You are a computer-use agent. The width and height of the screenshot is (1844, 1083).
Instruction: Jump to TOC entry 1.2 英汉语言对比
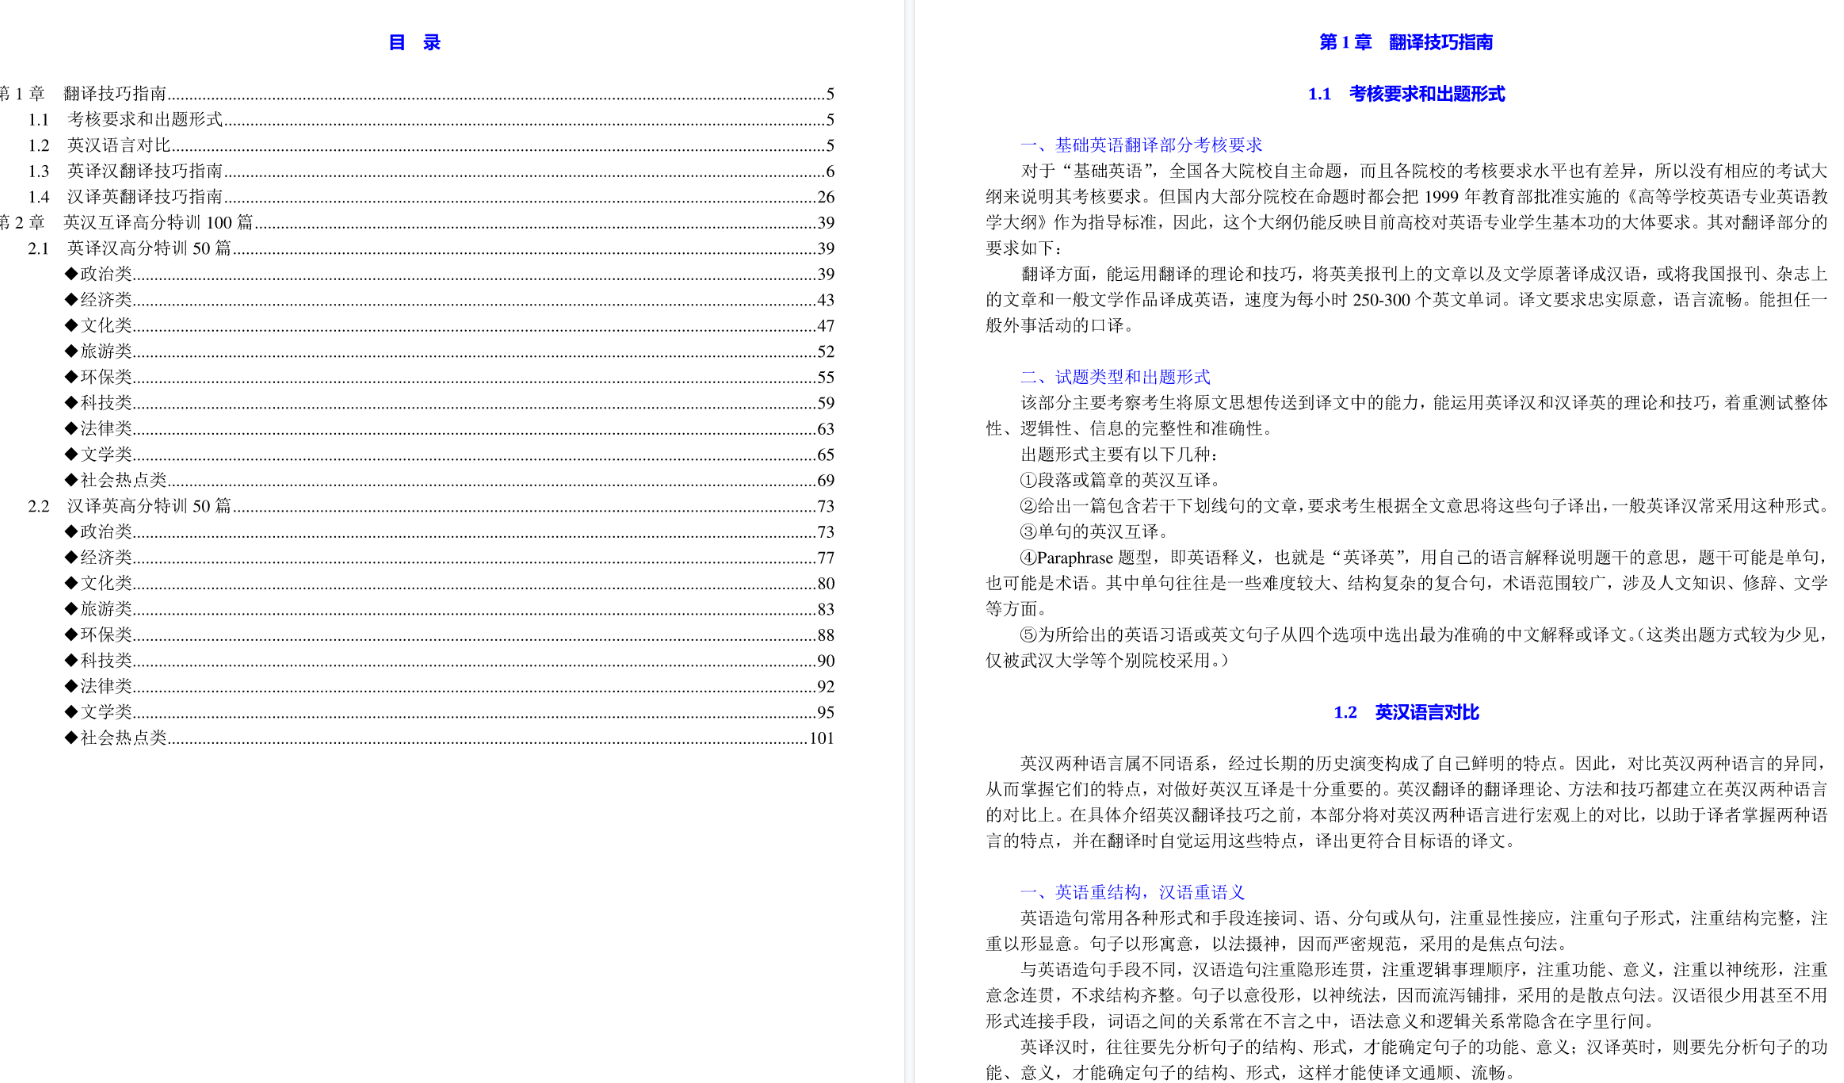click(118, 146)
